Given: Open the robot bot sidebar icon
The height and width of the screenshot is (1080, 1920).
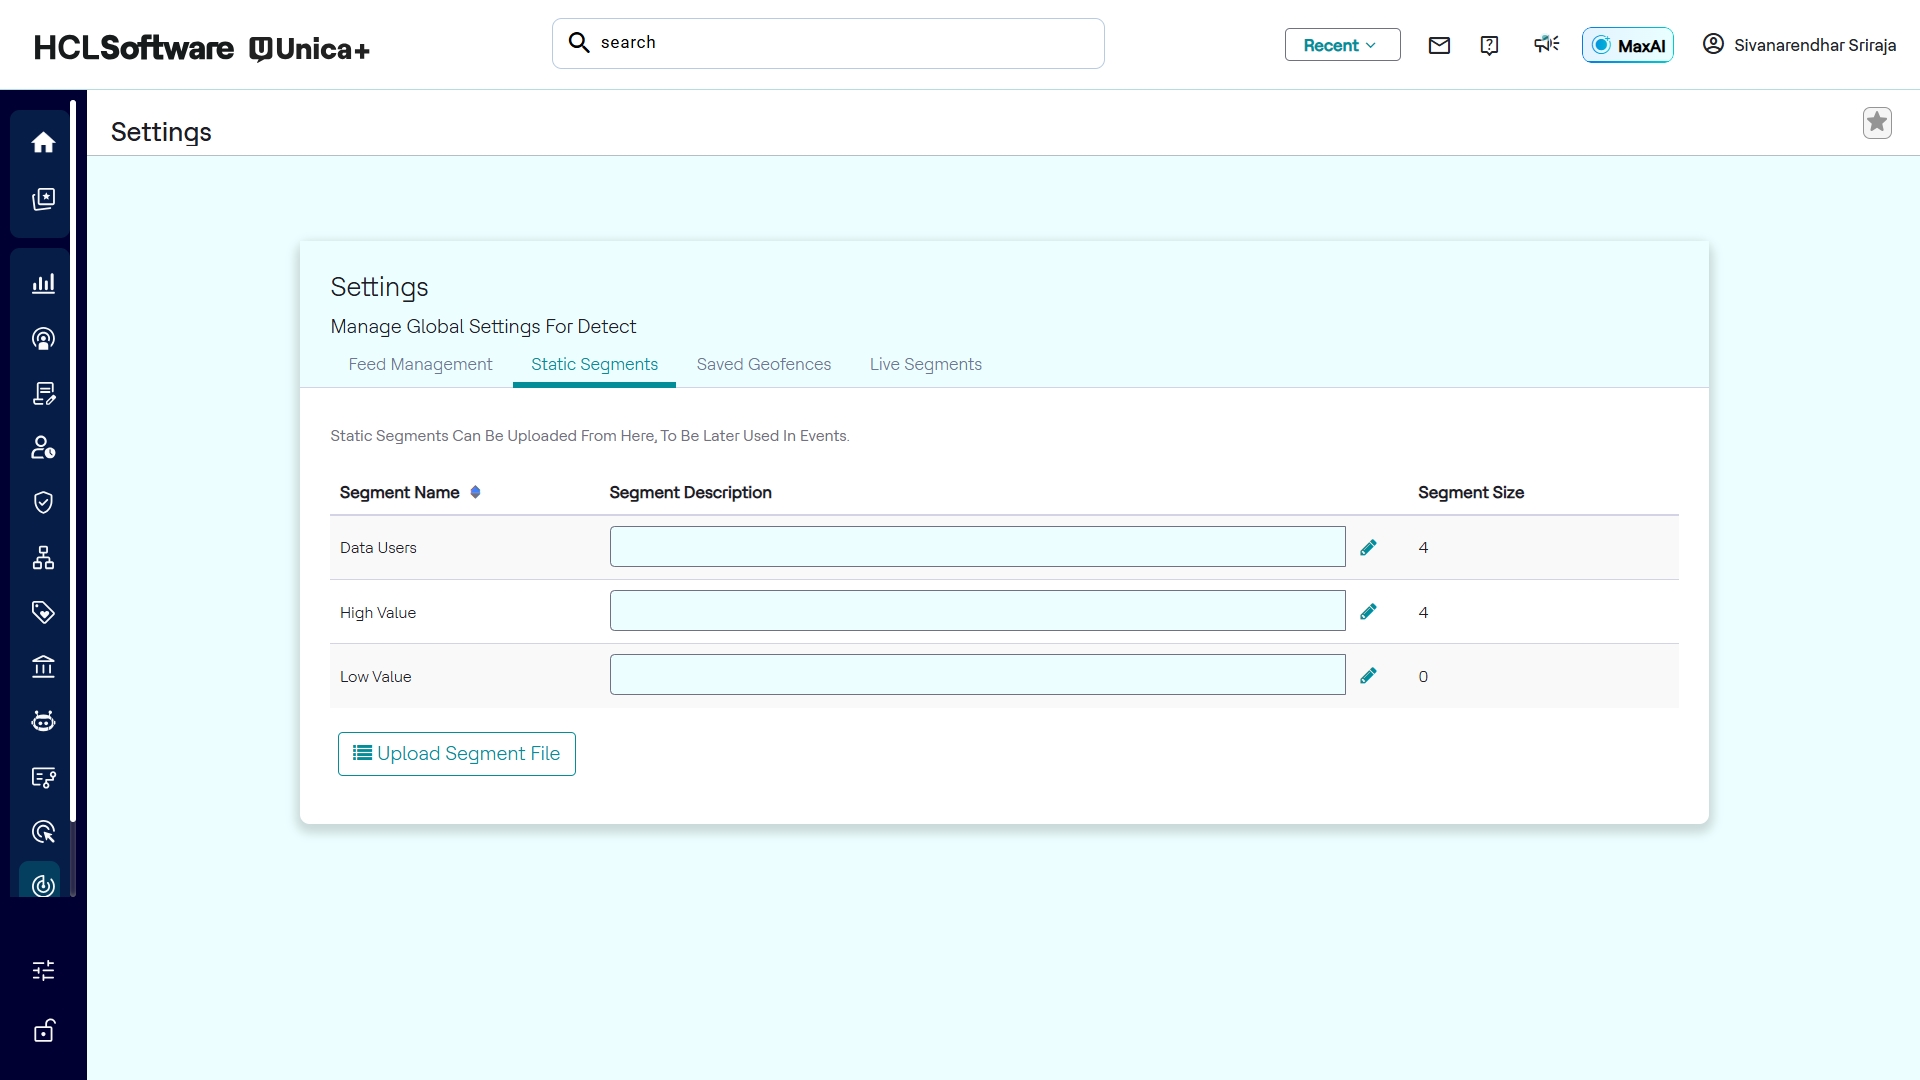Looking at the screenshot, I should click(x=43, y=722).
